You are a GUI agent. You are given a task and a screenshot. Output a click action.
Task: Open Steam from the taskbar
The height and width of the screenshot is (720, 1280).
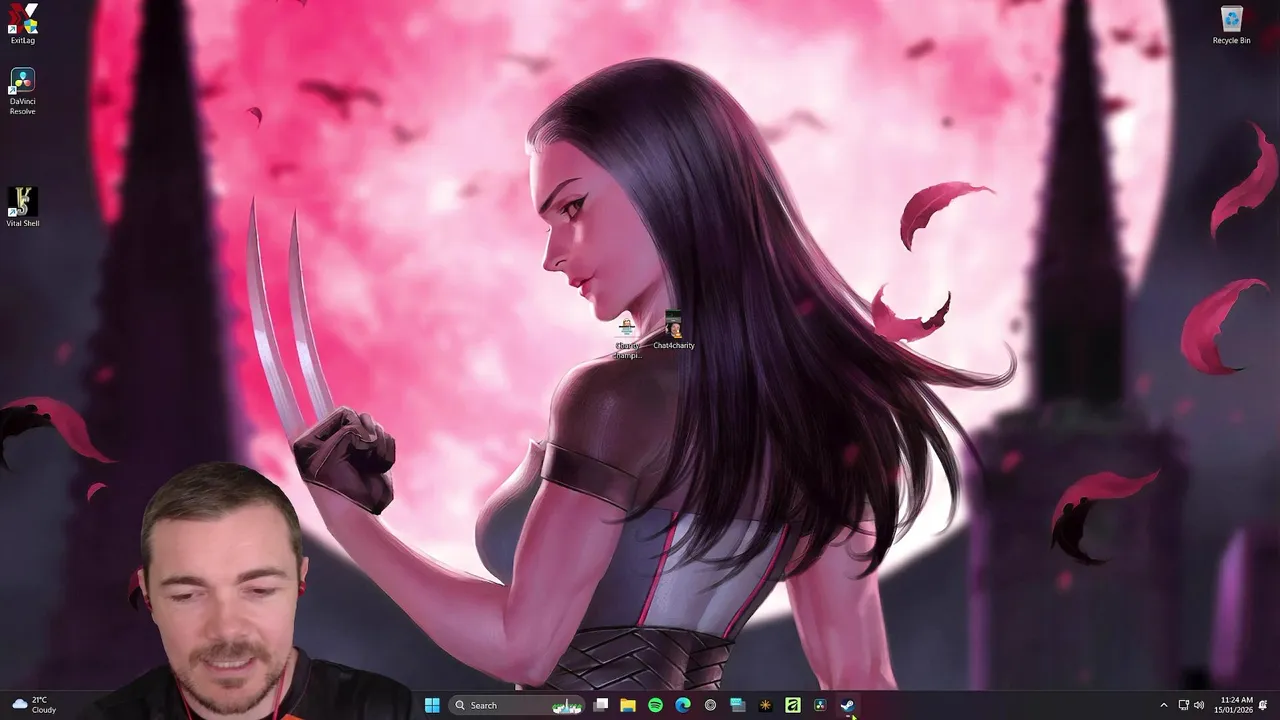847,705
